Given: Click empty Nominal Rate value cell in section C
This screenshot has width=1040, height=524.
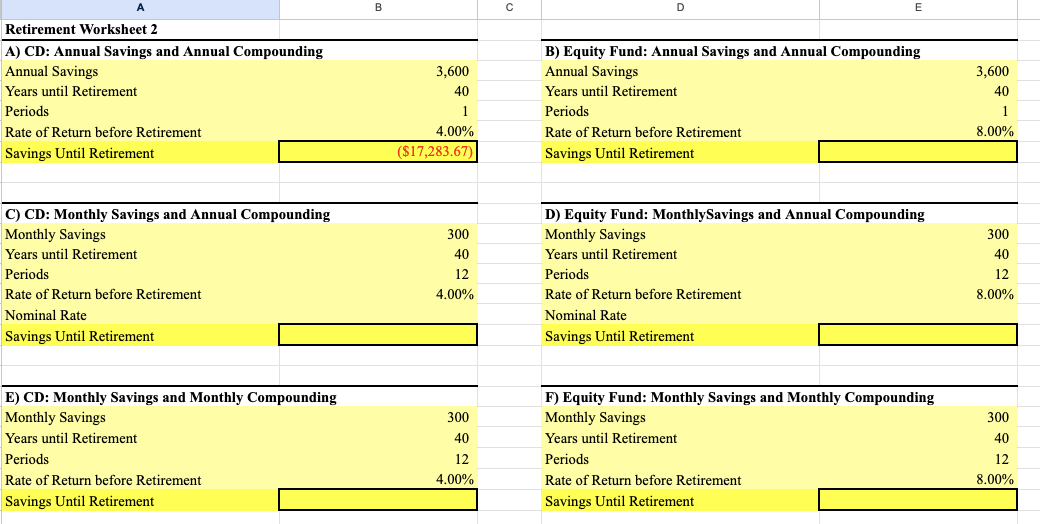Looking at the screenshot, I should point(378,315).
